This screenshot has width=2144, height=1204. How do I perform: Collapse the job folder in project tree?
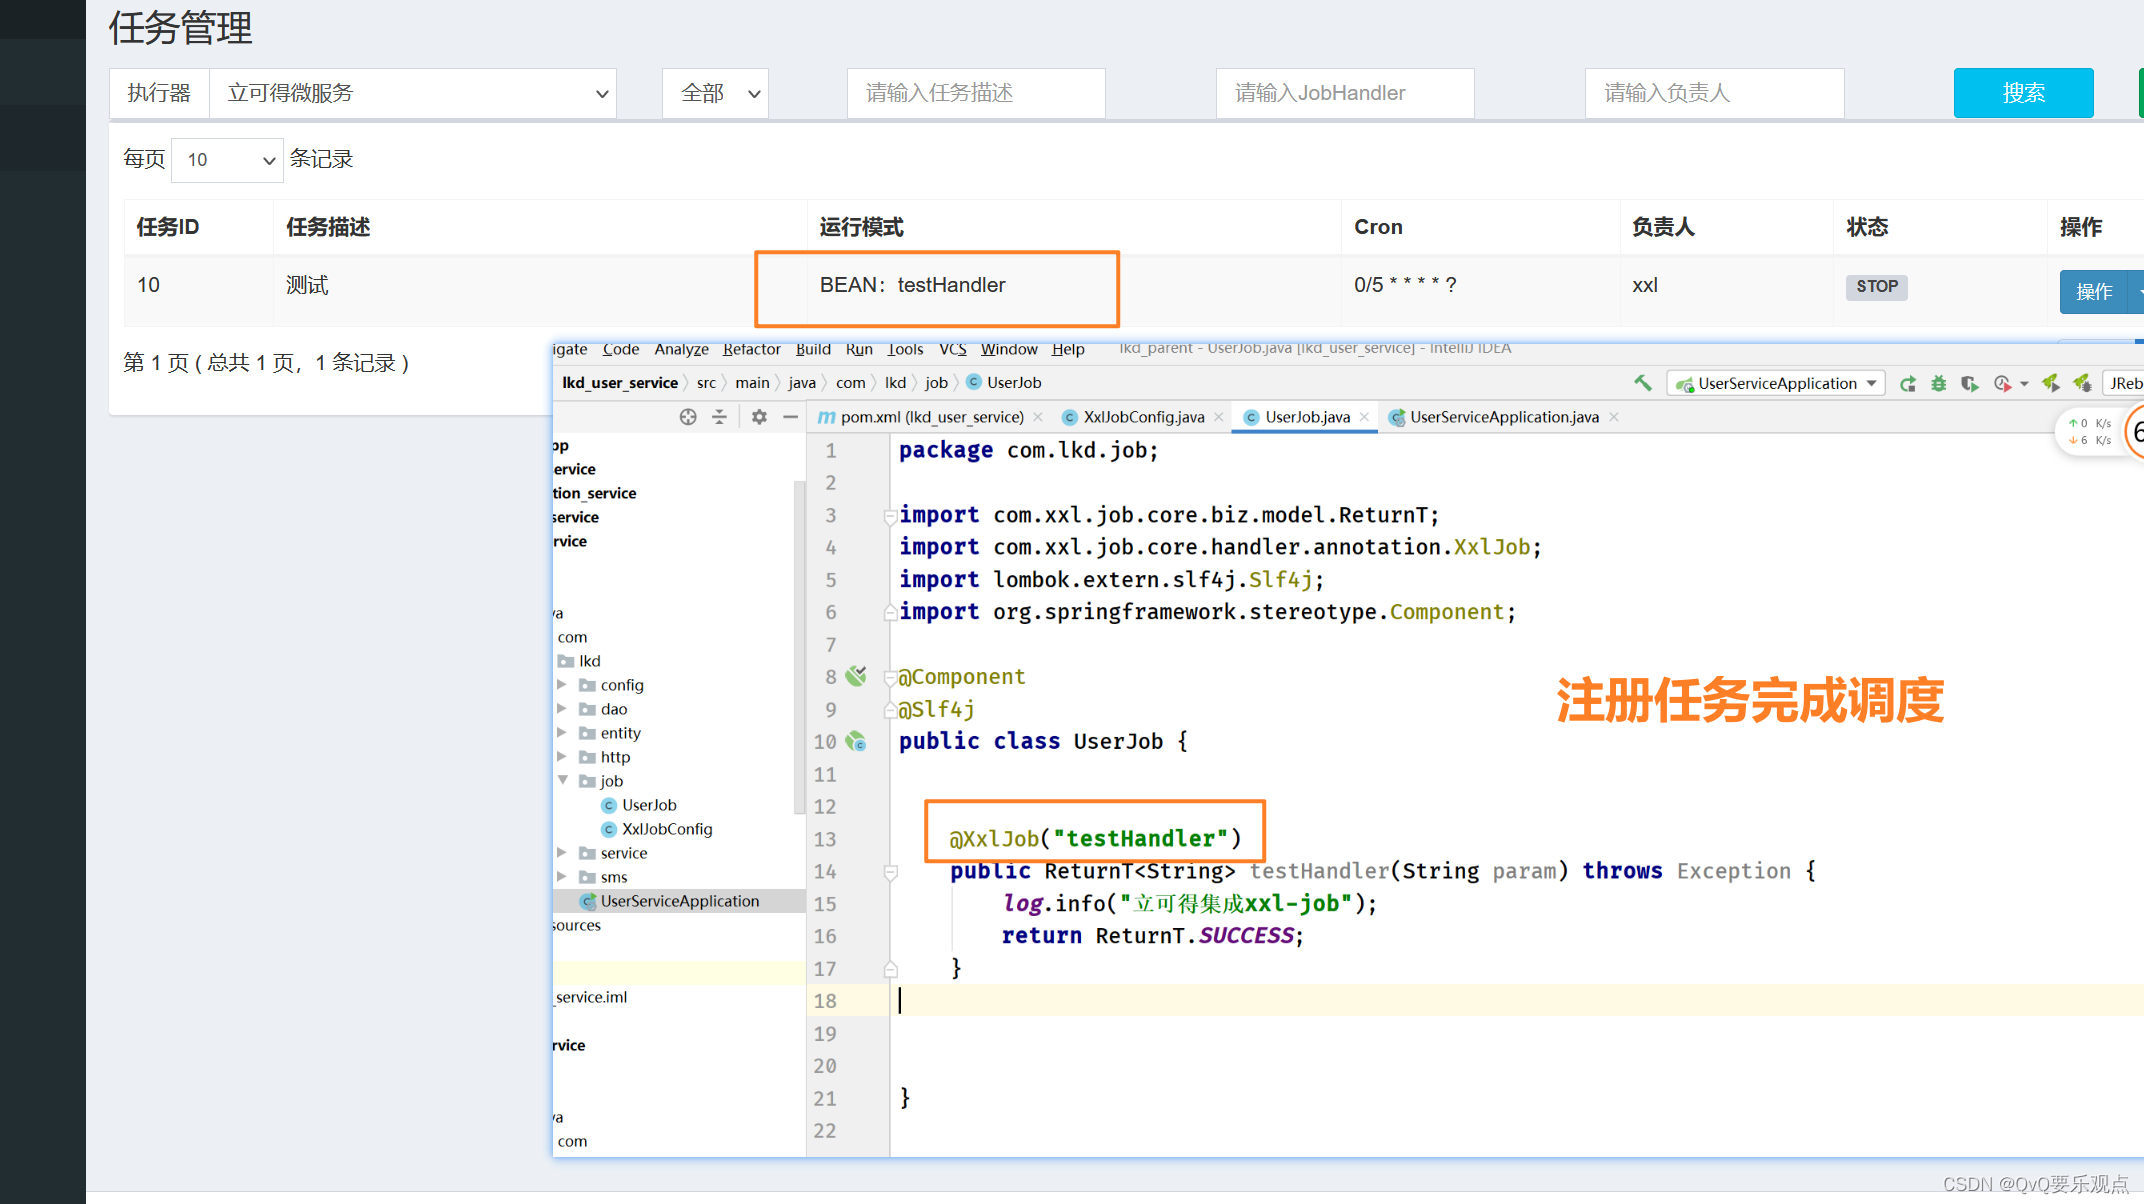click(562, 781)
